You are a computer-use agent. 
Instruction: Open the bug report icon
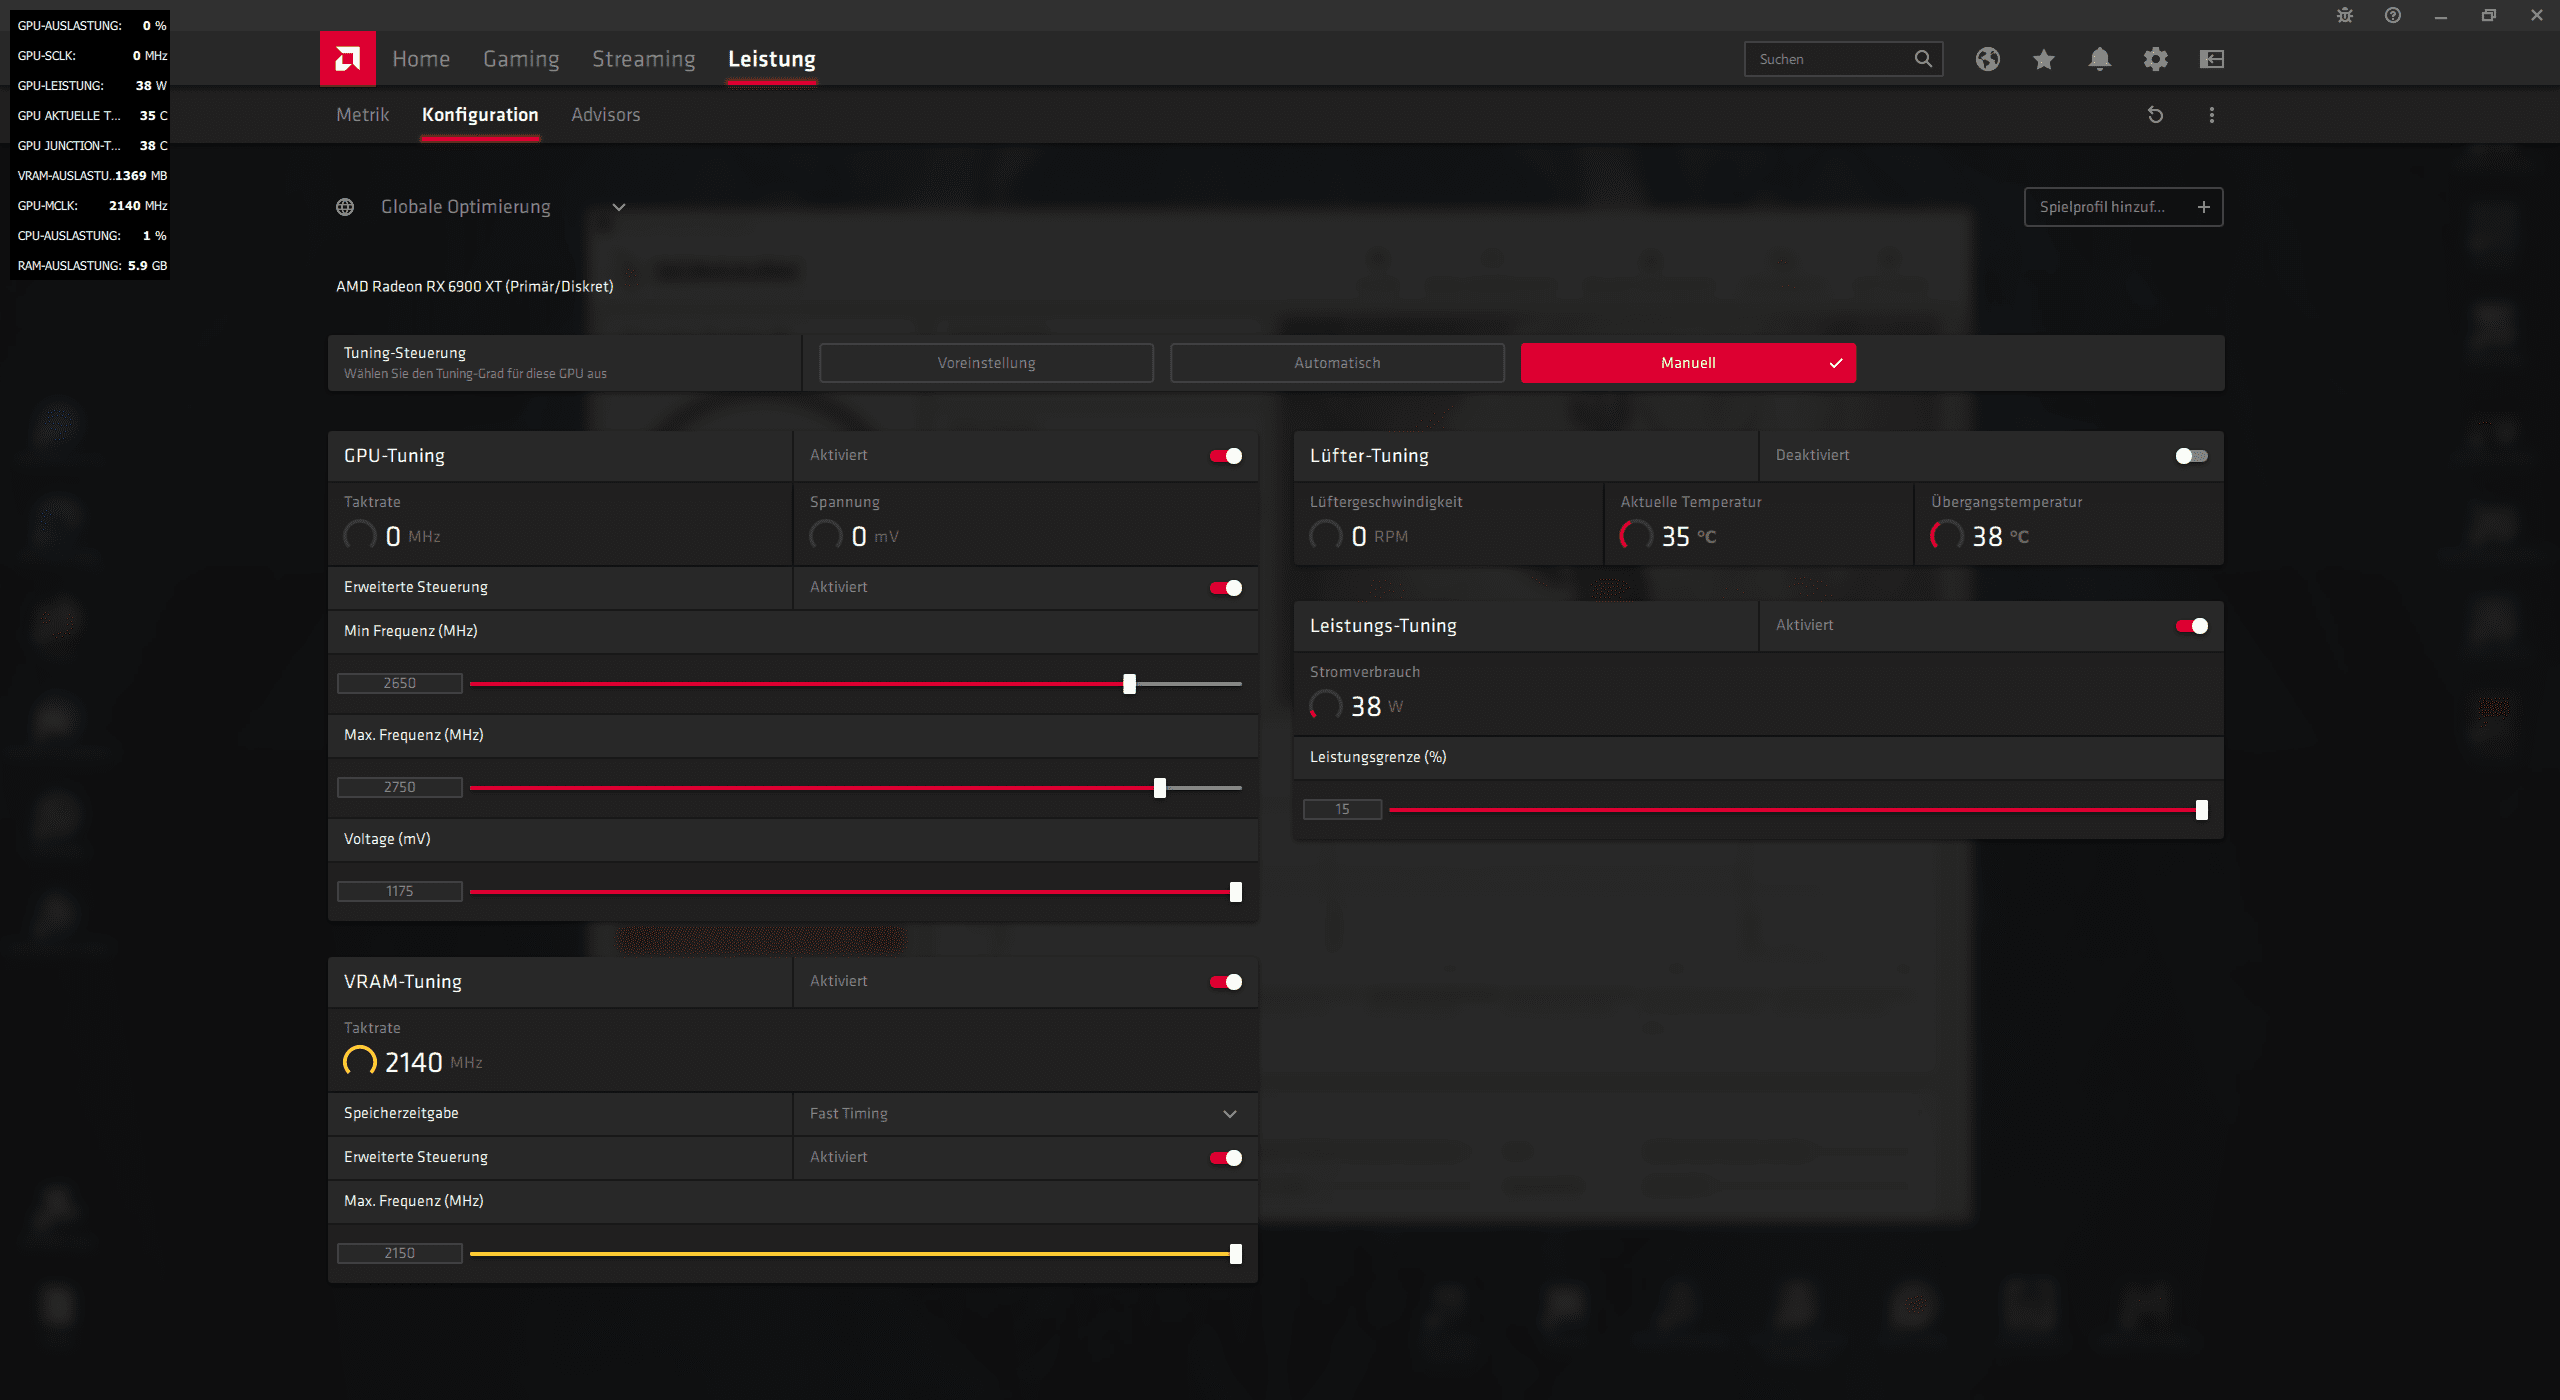pyautogui.click(x=2345, y=15)
